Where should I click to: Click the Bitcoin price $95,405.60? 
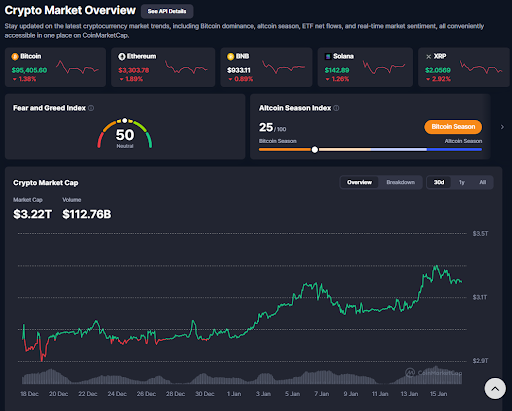[29, 70]
